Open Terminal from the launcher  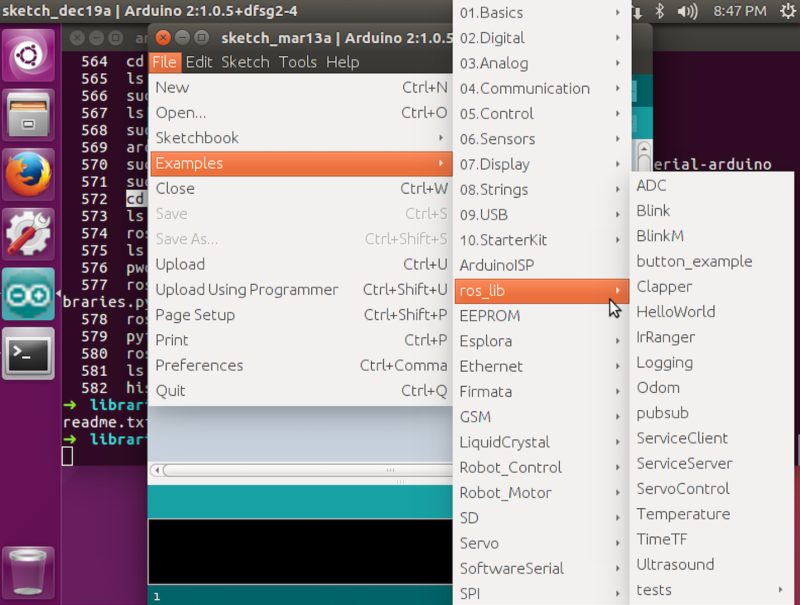tap(29, 354)
